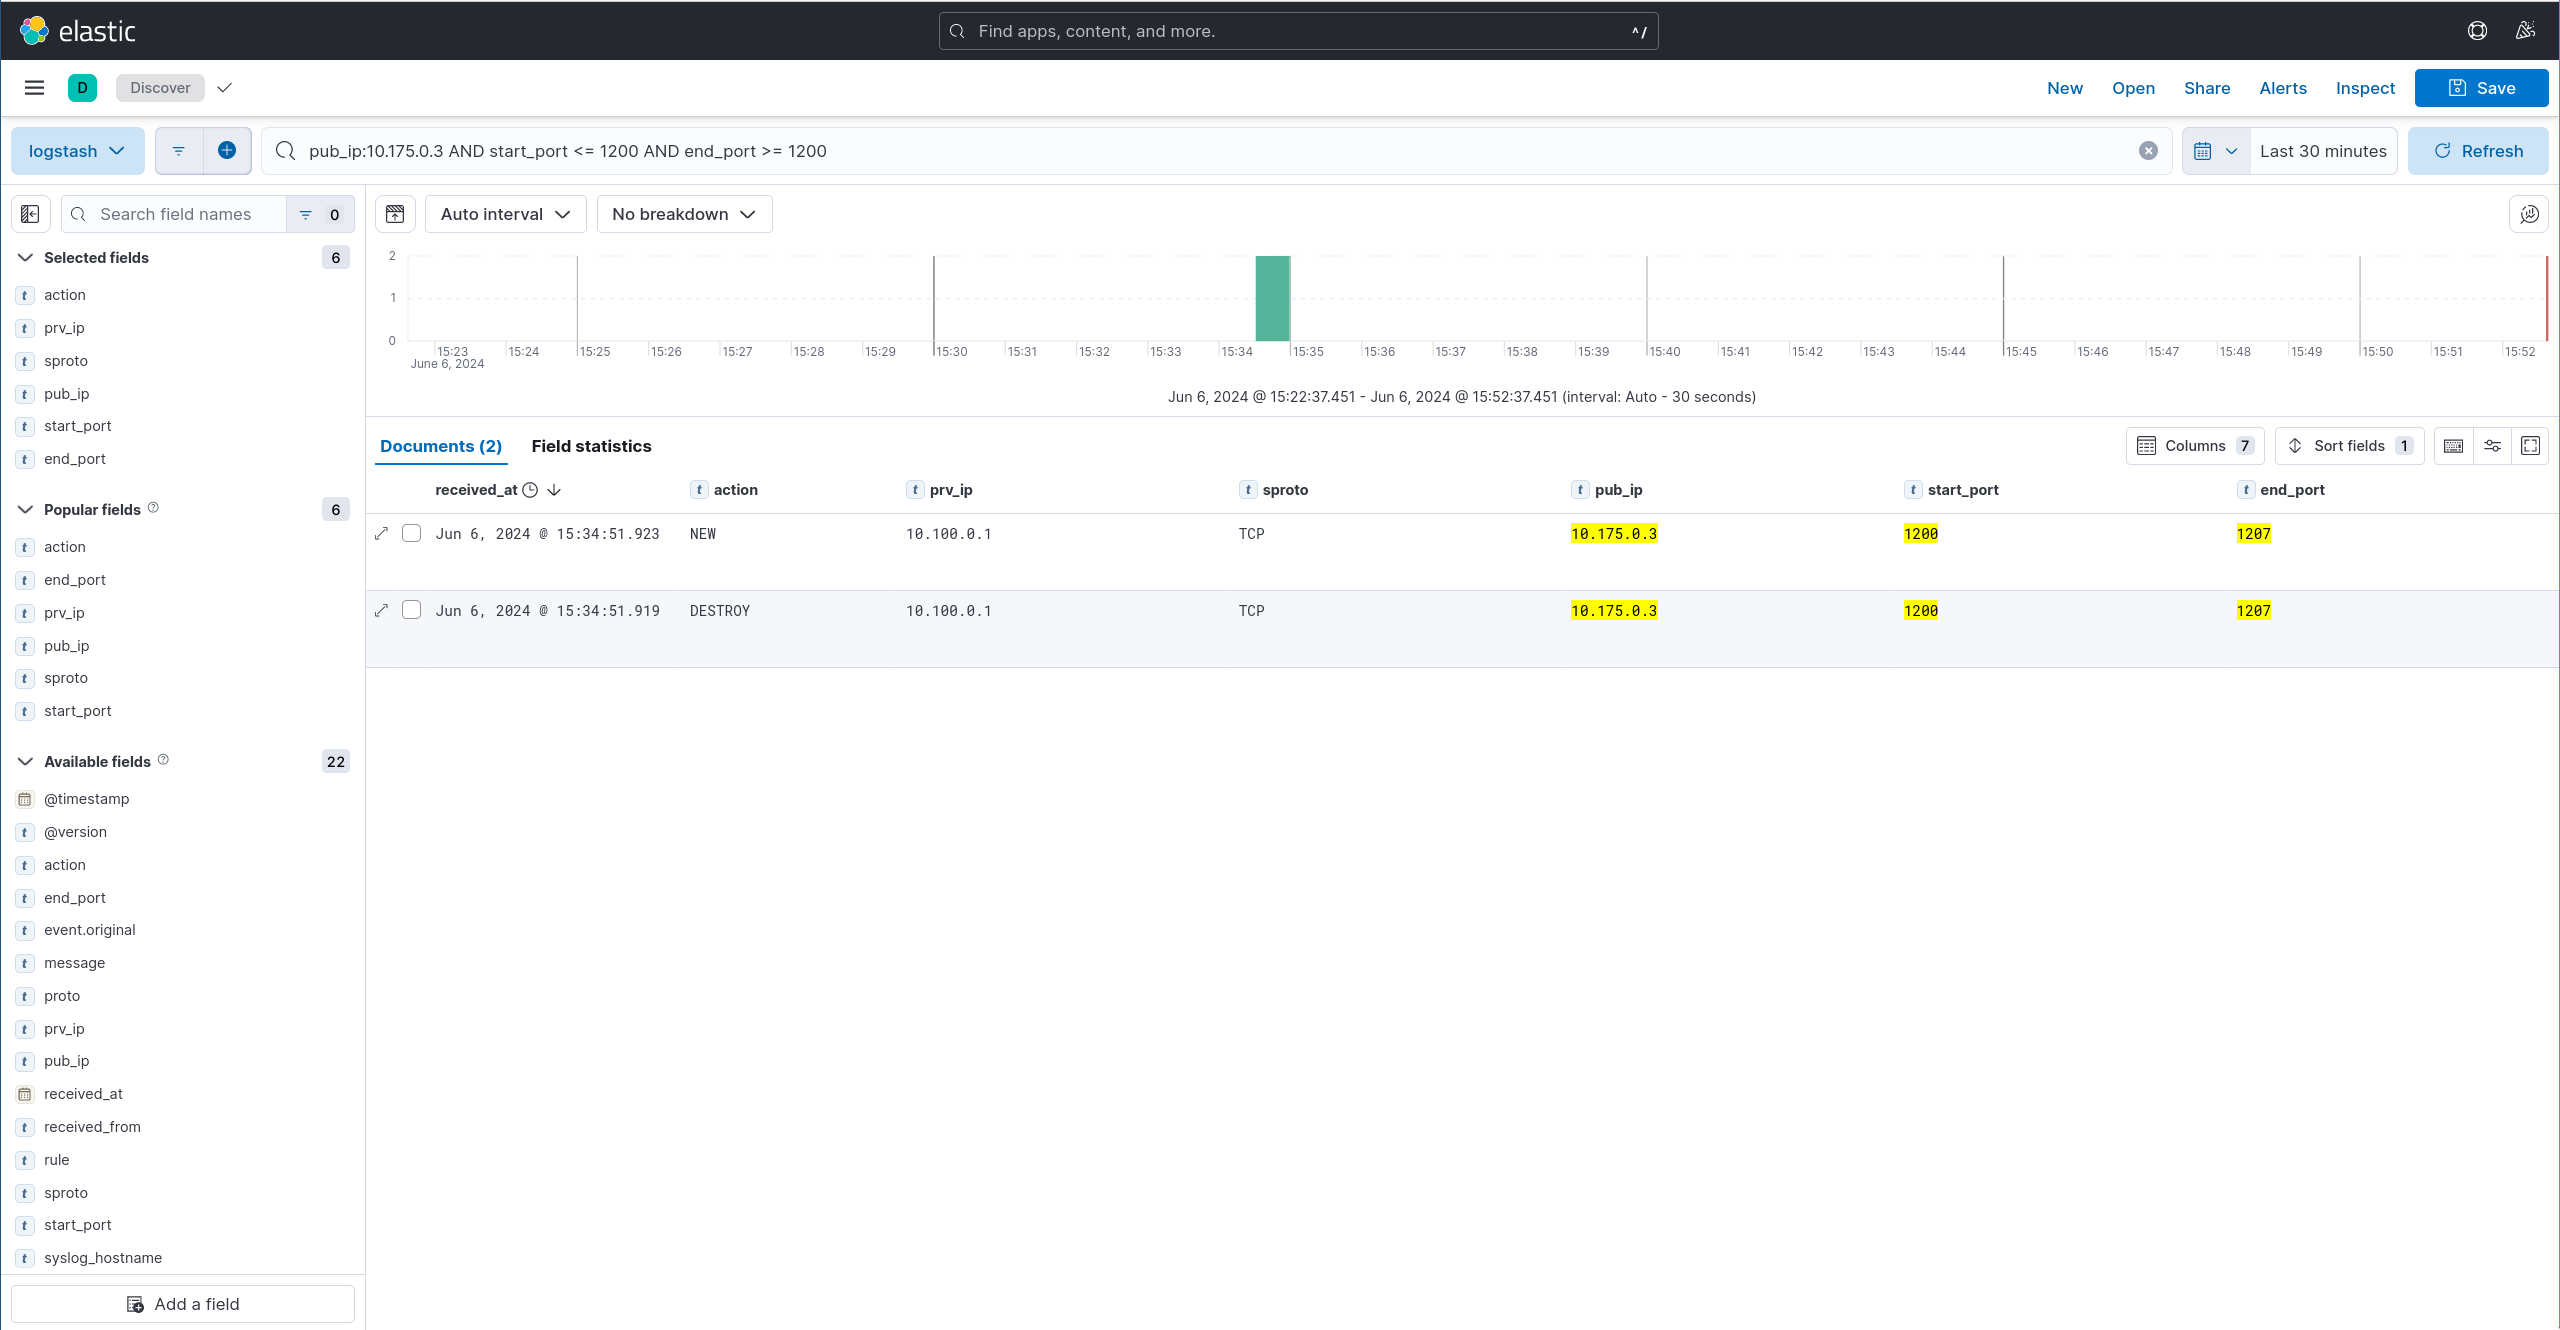Open the No breakdown dropdown

tap(684, 214)
